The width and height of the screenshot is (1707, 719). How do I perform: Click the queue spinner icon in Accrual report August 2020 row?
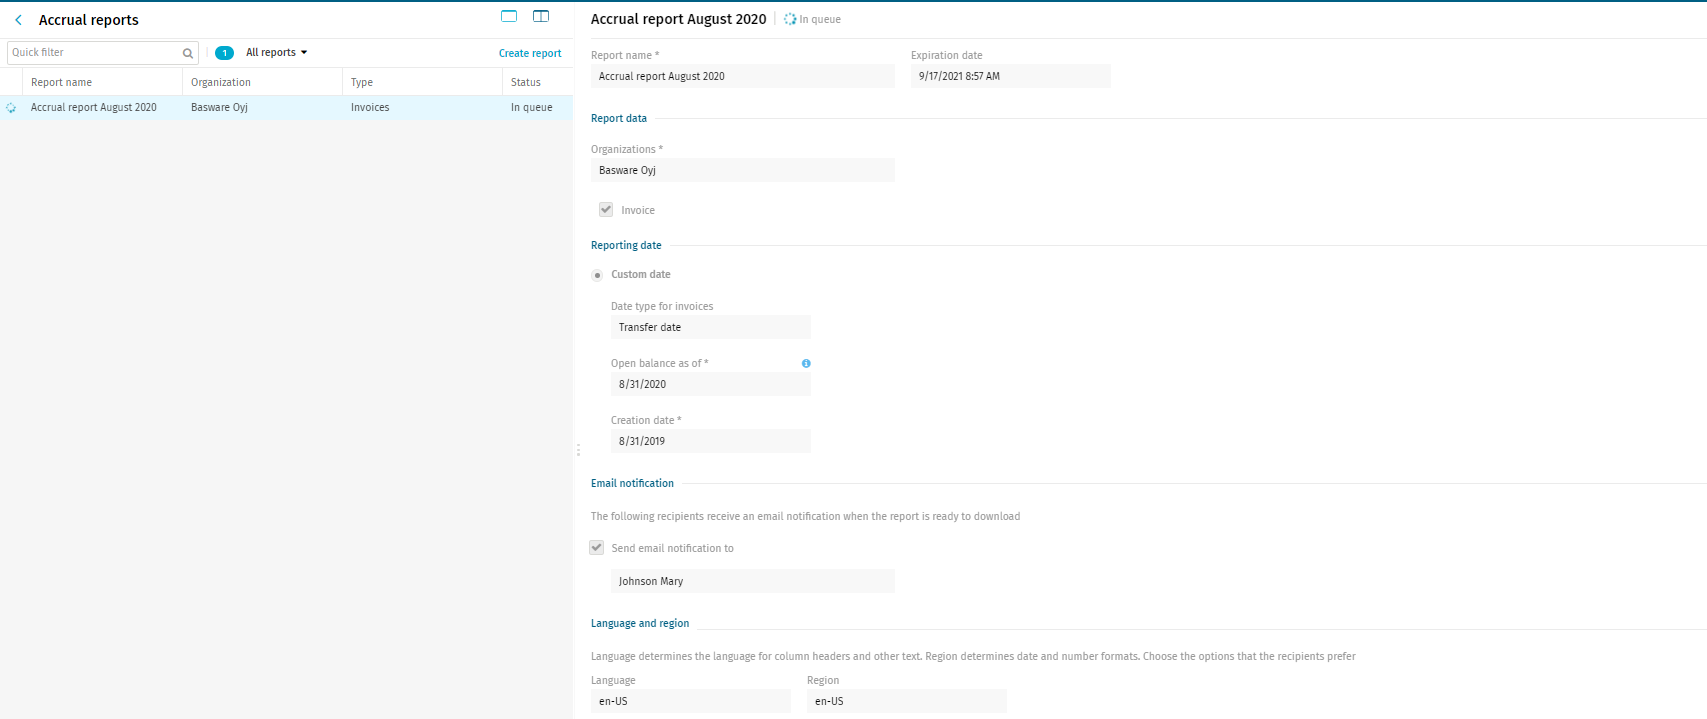[11, 108]
